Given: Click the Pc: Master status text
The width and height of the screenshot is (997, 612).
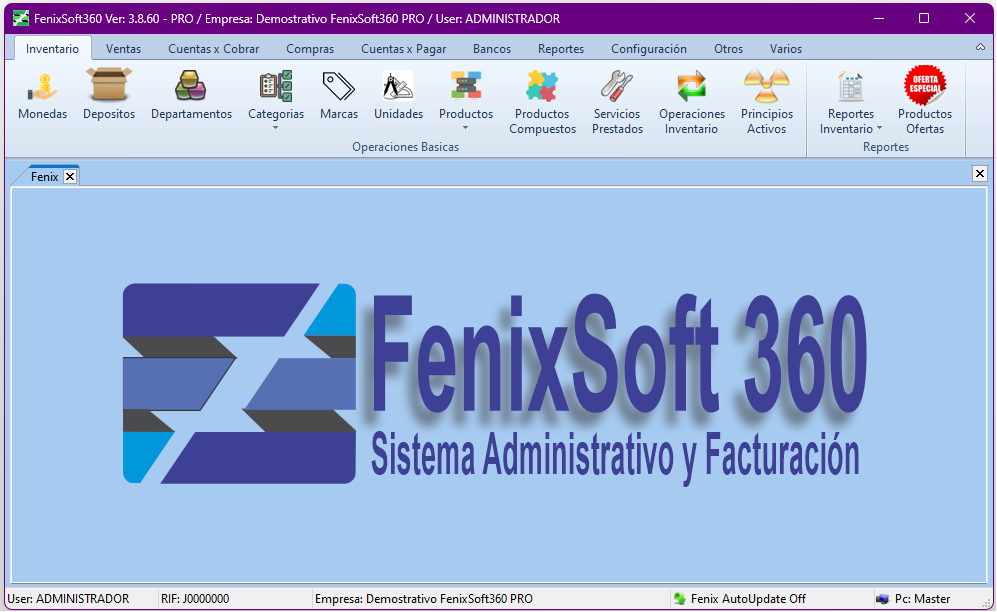Looking at the screenshot, I should point(923,599).
